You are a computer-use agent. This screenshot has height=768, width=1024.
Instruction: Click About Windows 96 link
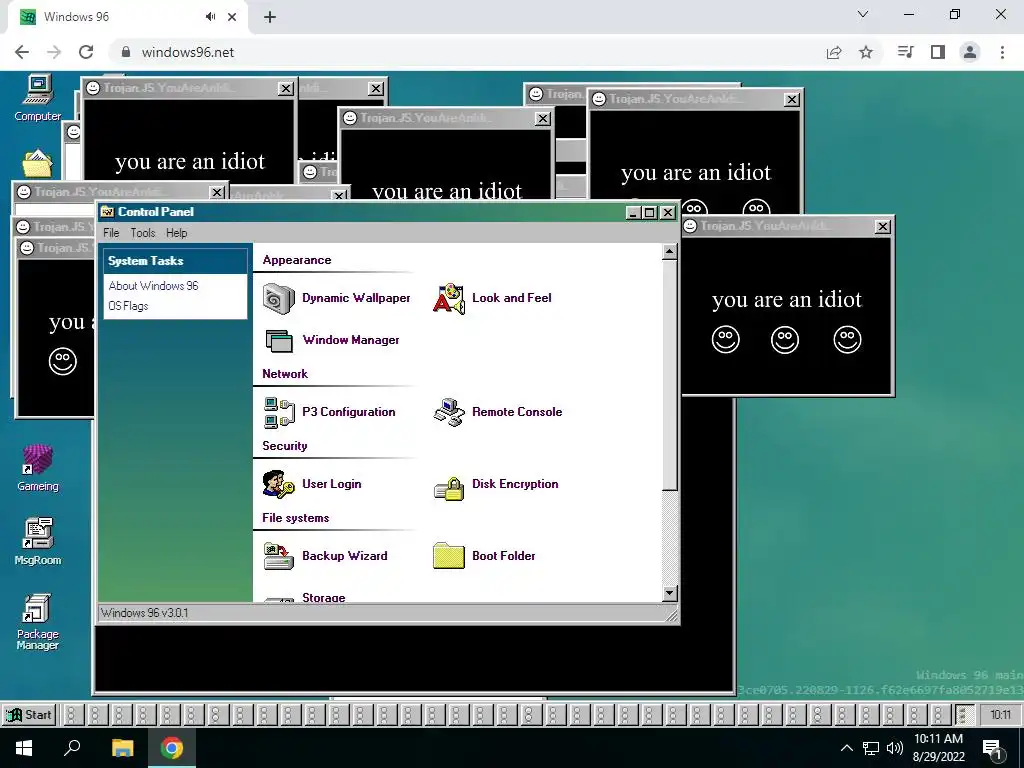tap(153, 286)
